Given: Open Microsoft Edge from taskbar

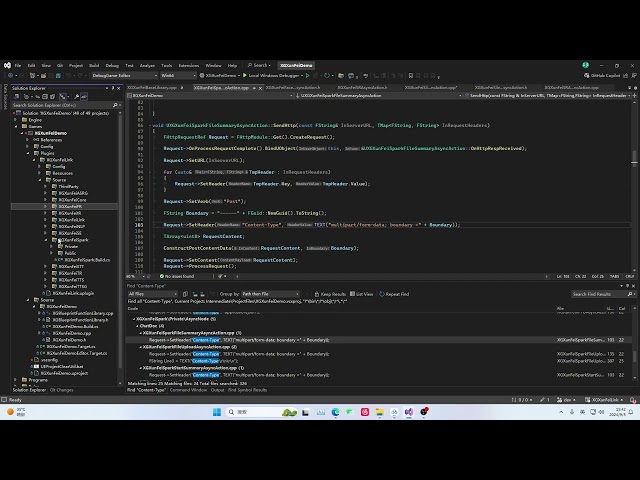Looking at the screenshot, I should pyautogui.click(x=336, y=412).
